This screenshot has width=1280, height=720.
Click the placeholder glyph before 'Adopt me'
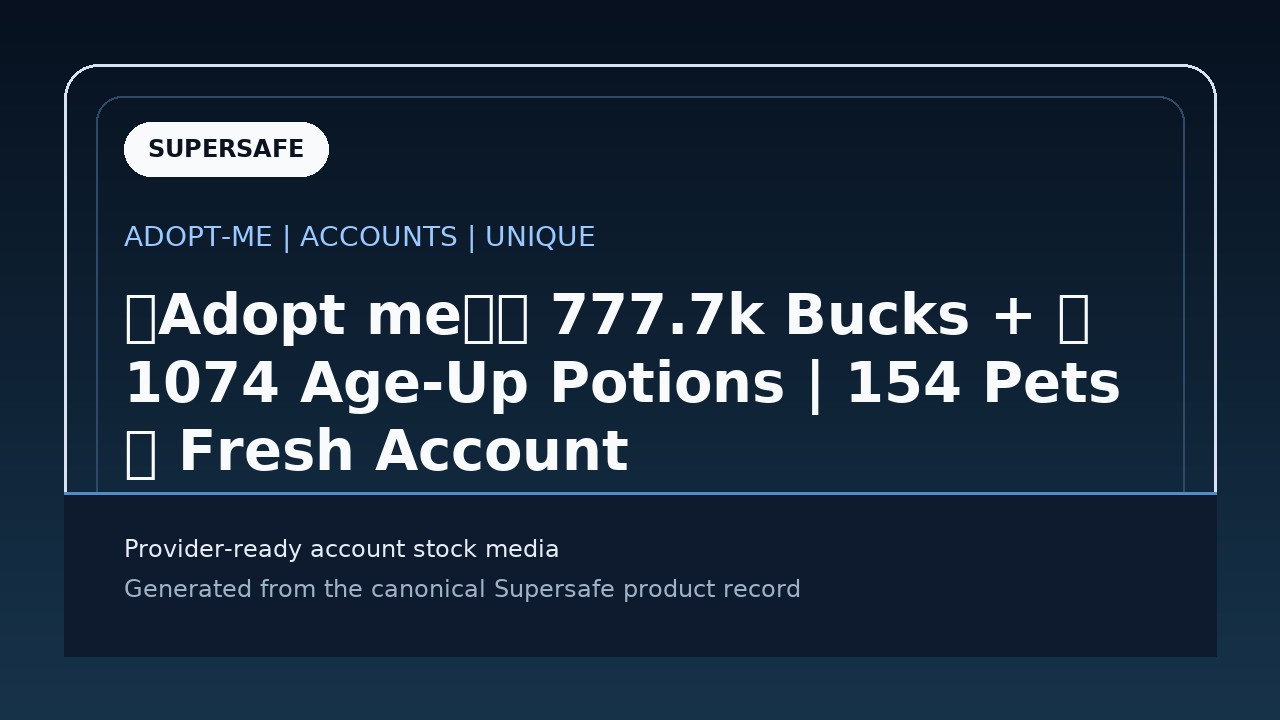pyautogui.click(x=140, y=317)
